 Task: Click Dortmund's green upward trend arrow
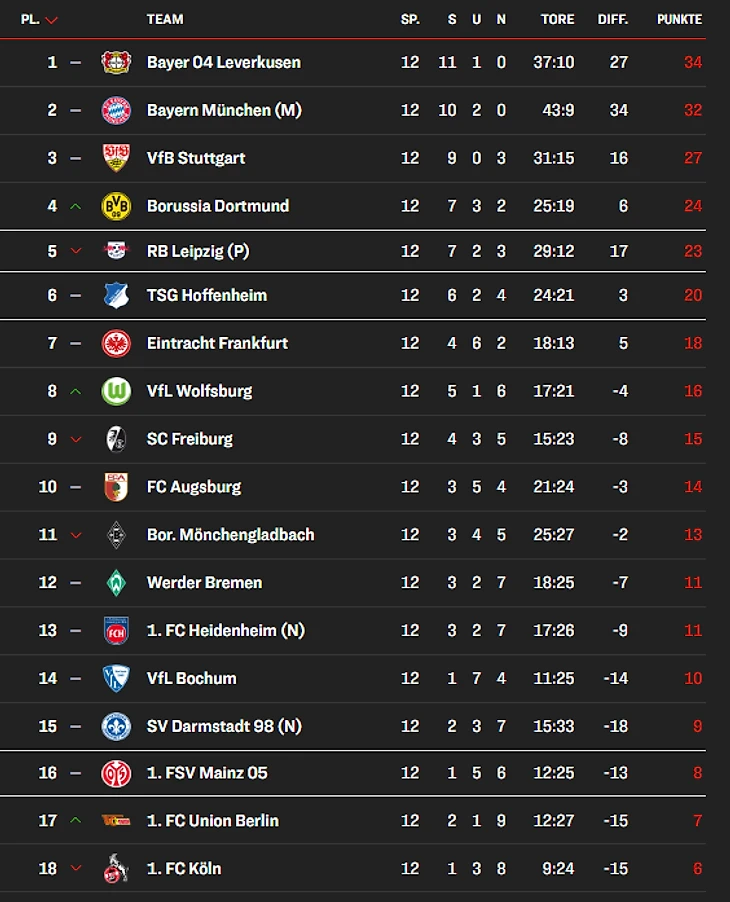[x=75, y=206]
